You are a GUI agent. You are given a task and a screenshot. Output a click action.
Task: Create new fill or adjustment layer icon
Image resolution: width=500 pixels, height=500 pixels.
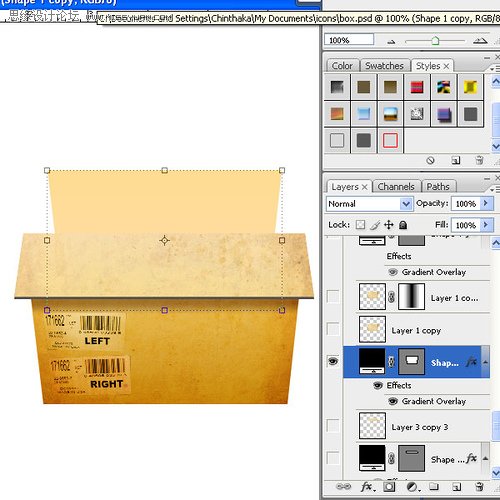click(413, 487)
